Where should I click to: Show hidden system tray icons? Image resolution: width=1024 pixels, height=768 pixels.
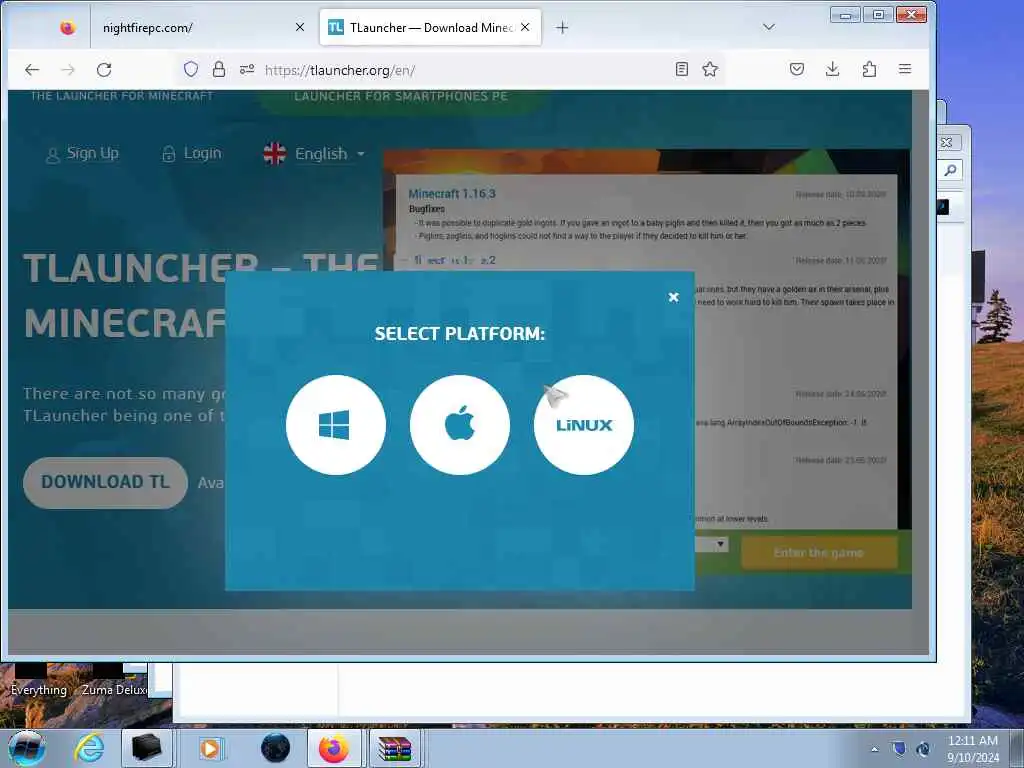[x=874, y=749]
